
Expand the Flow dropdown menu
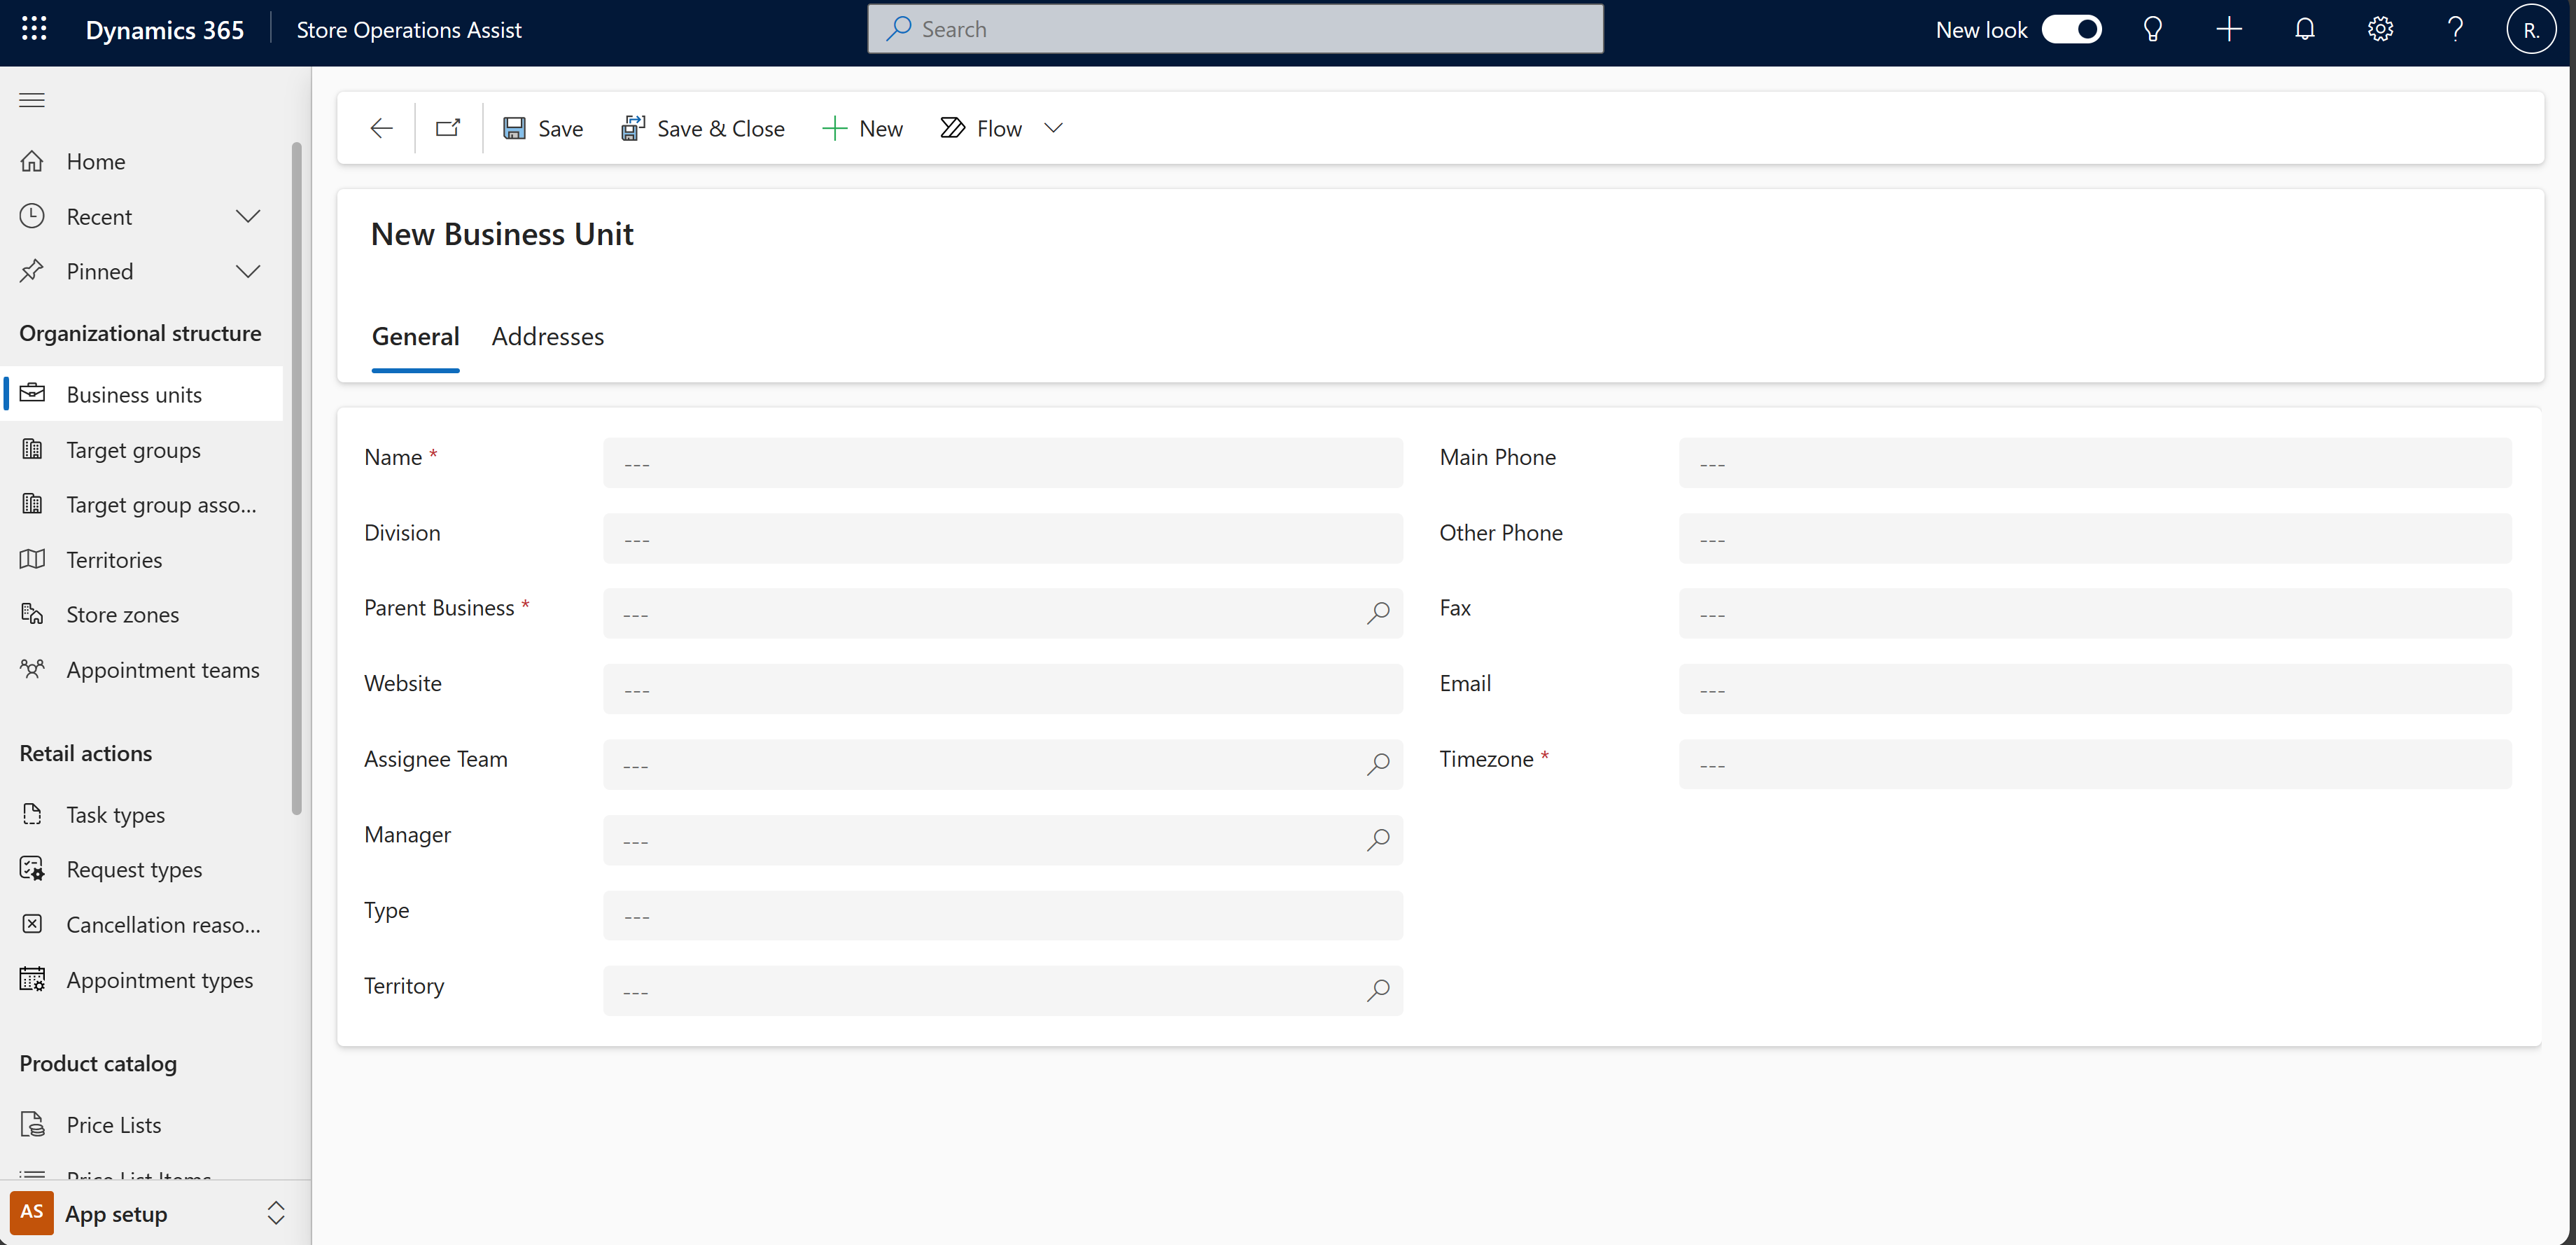point(1051,127)
